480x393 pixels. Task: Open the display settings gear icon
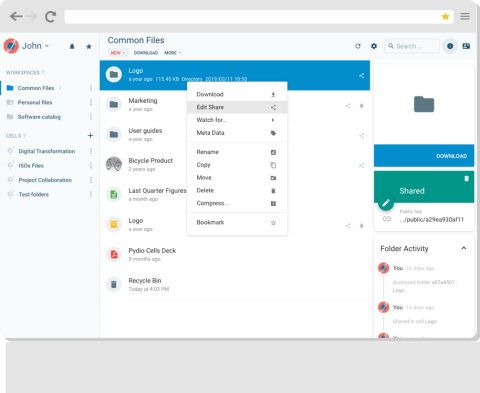click(x=374, y=46)
